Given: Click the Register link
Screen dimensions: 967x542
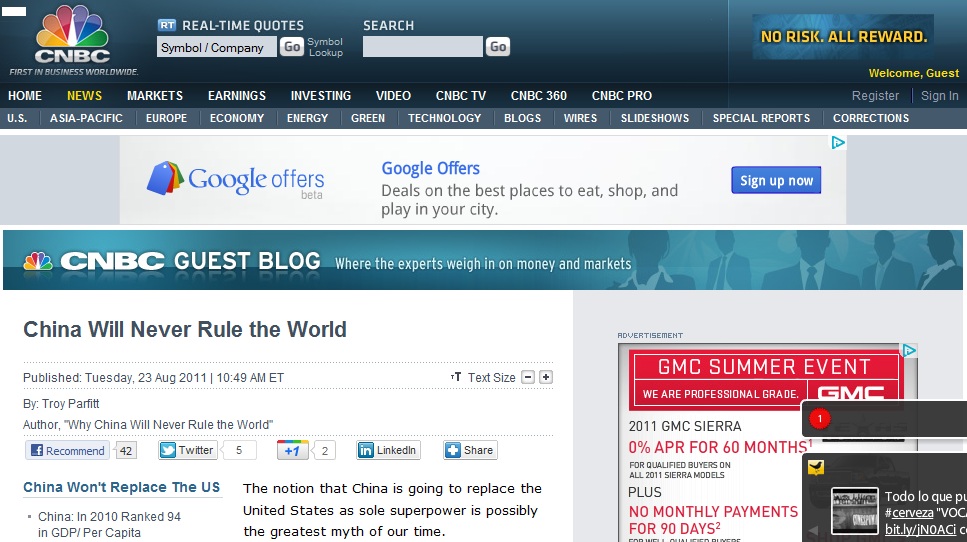Looking at the screenshot, I should tap(875, 96).
